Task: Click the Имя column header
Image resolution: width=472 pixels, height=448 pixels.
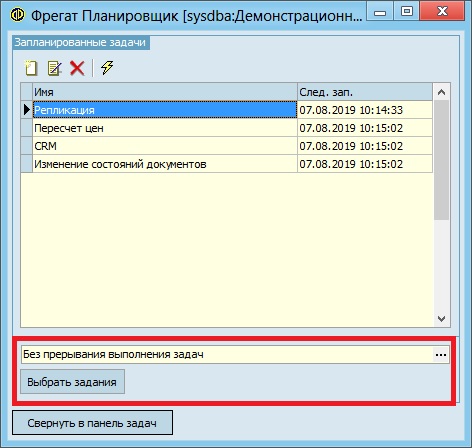Action: coord(165,92)
